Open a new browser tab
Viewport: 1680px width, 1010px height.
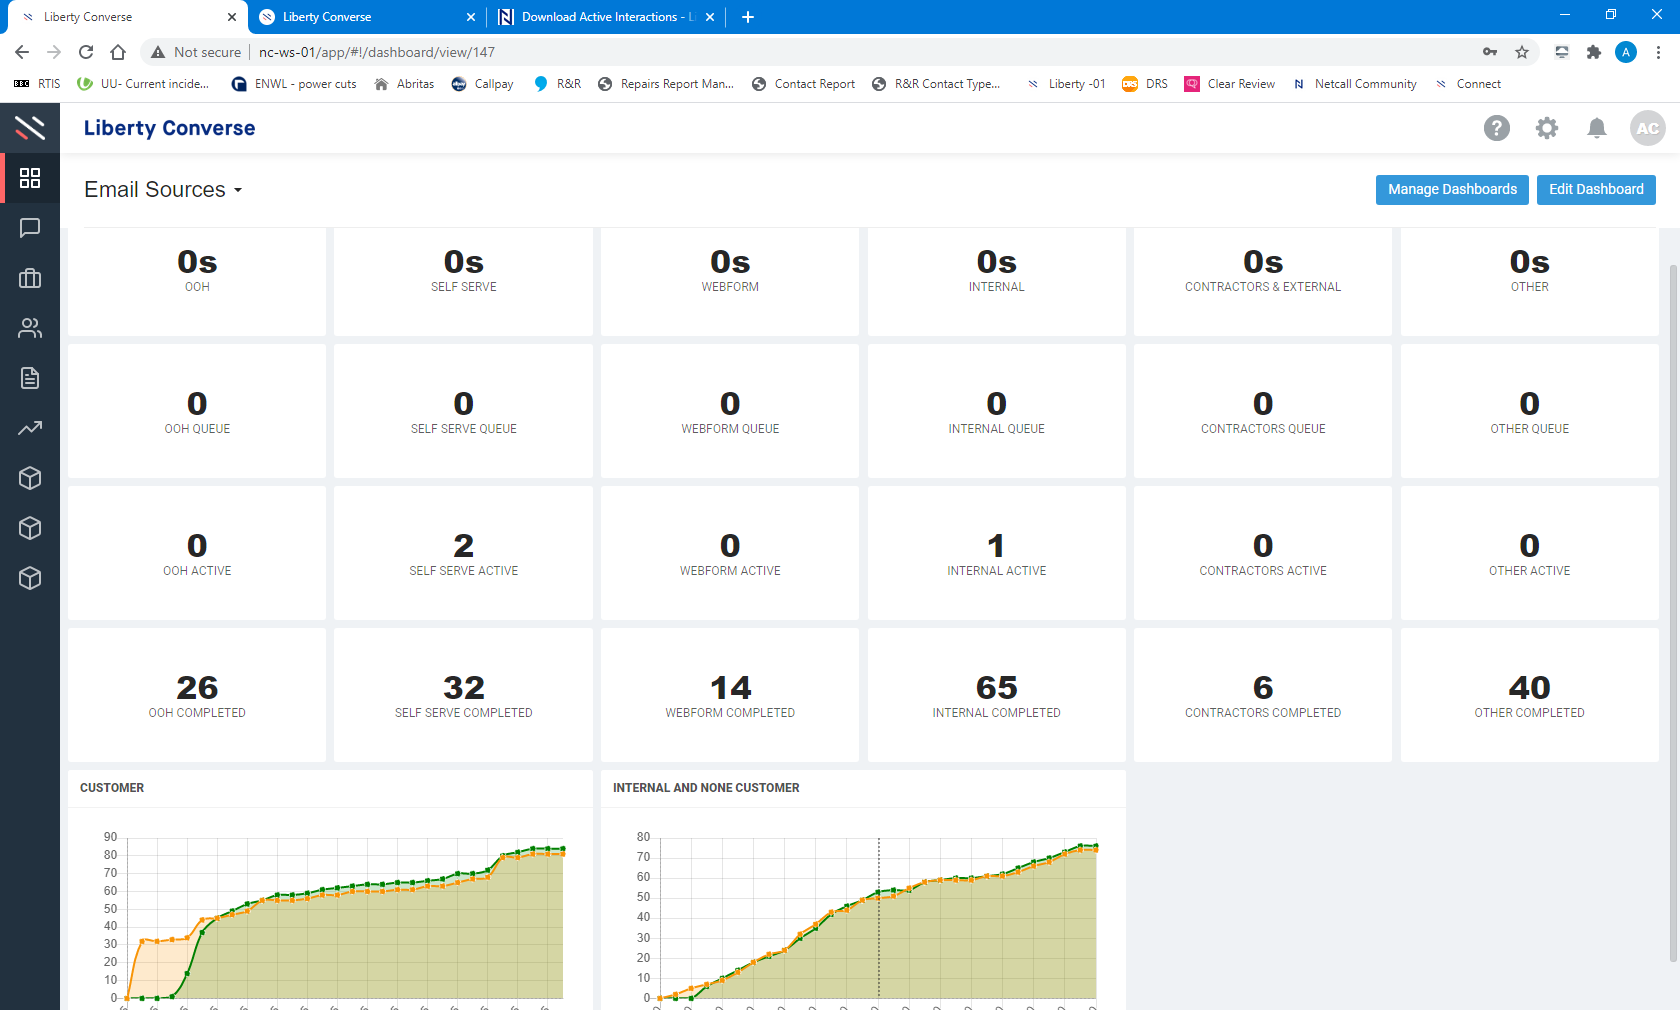748,17
